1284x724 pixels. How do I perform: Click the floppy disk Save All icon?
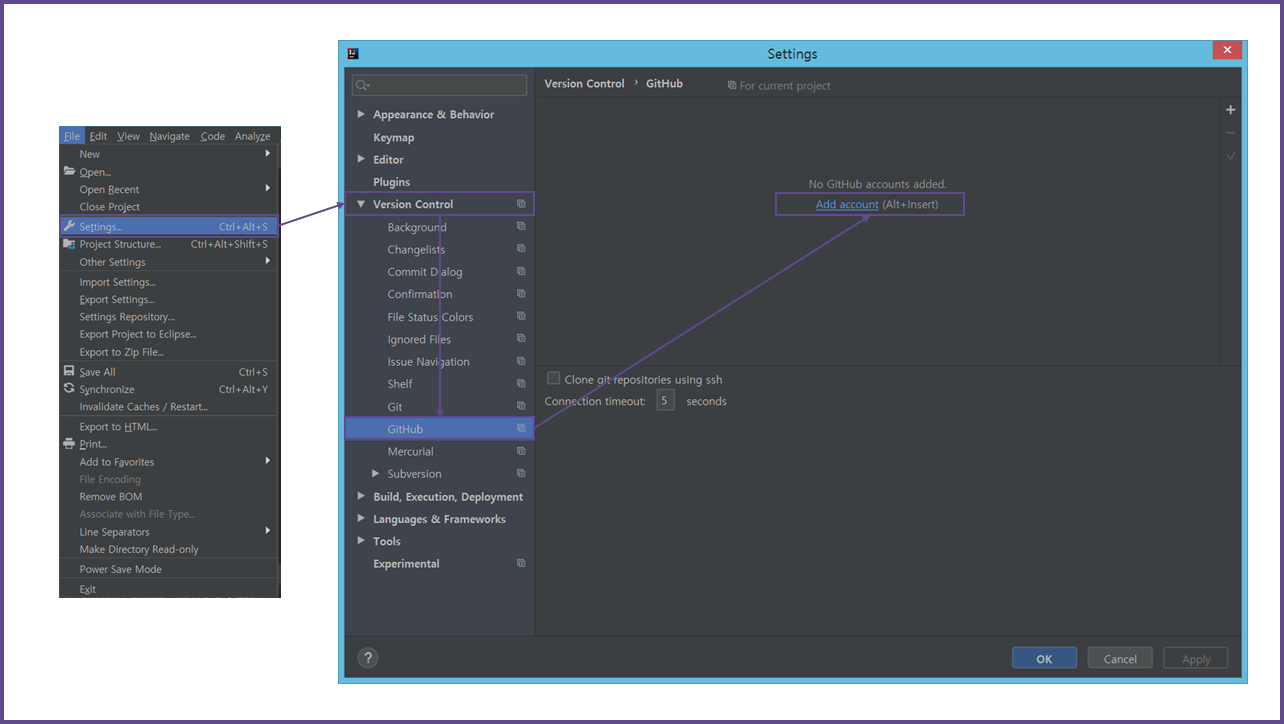[x=69, y=371]
